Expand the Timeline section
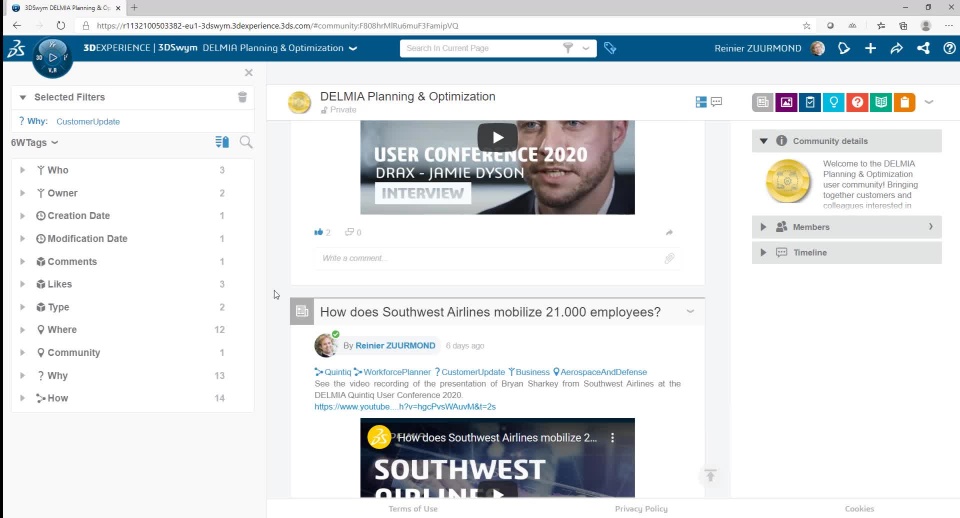Viewport: 960px width, 518px height. point(763,252)
